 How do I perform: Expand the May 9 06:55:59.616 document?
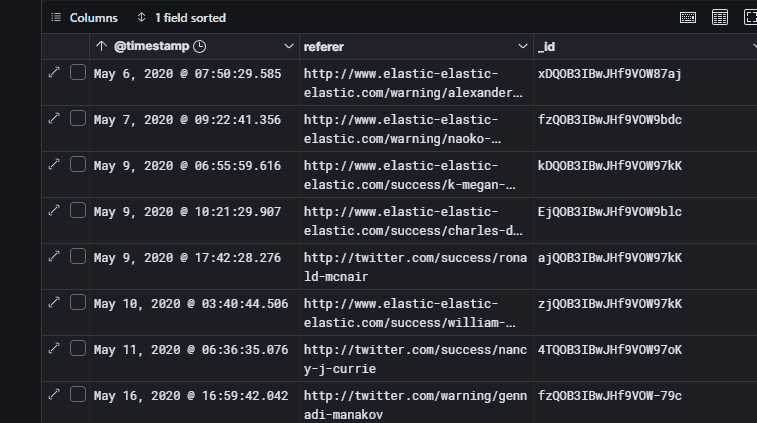click(54, 164)
